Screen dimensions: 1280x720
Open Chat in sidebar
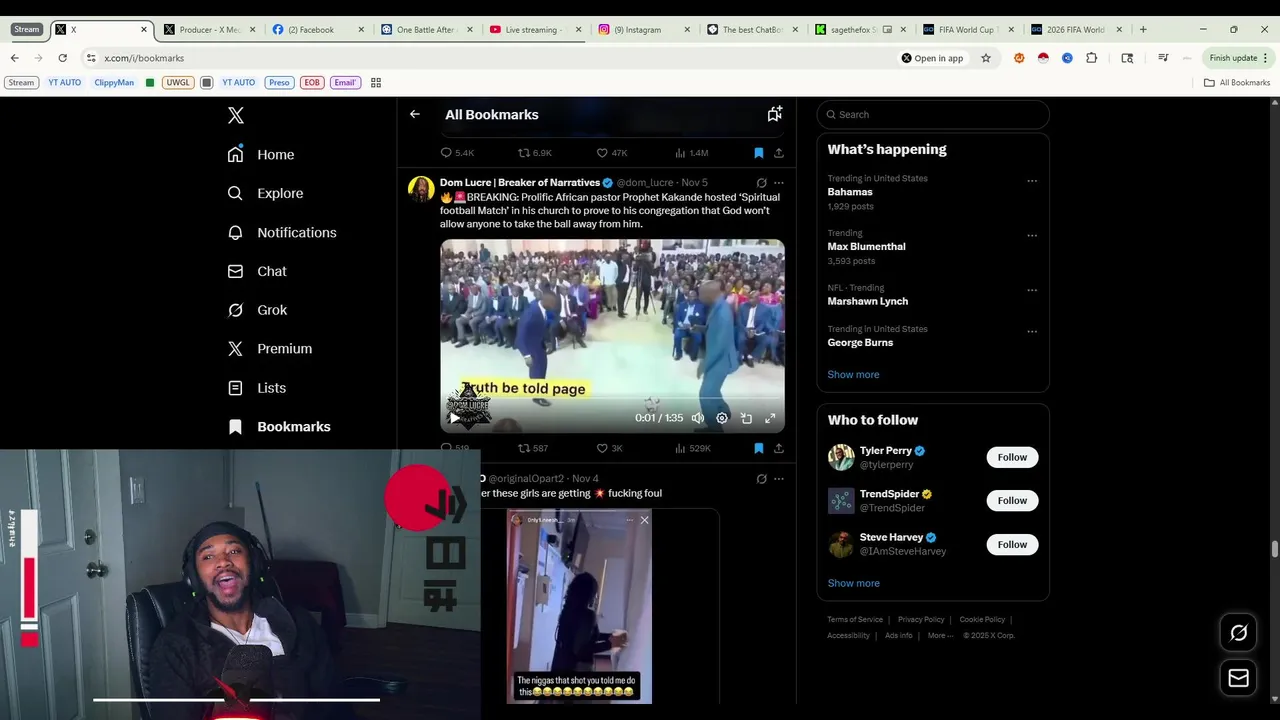tap(257, 271)
